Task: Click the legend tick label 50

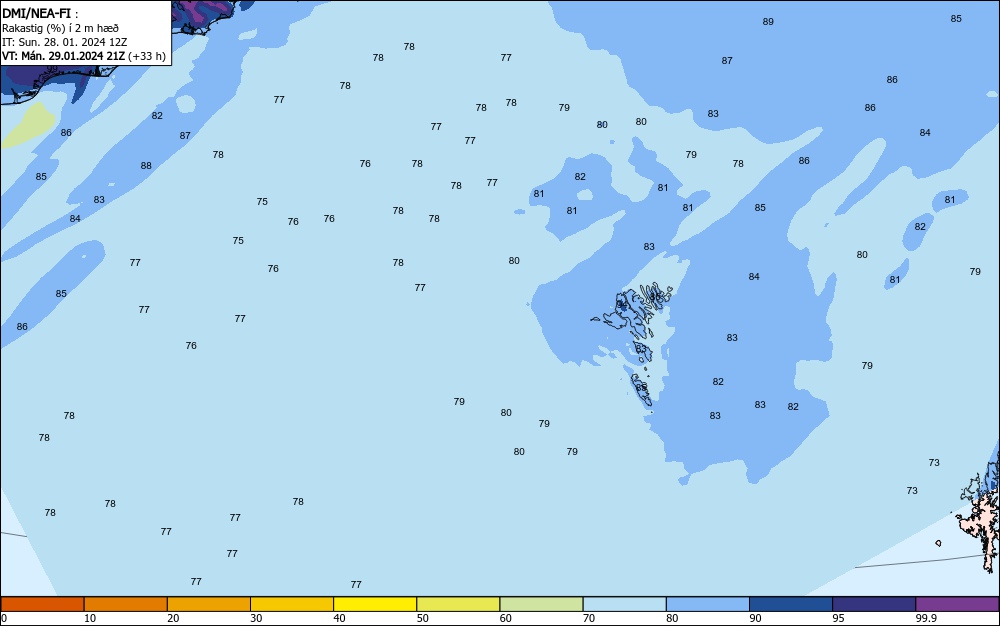Action: 422,618
